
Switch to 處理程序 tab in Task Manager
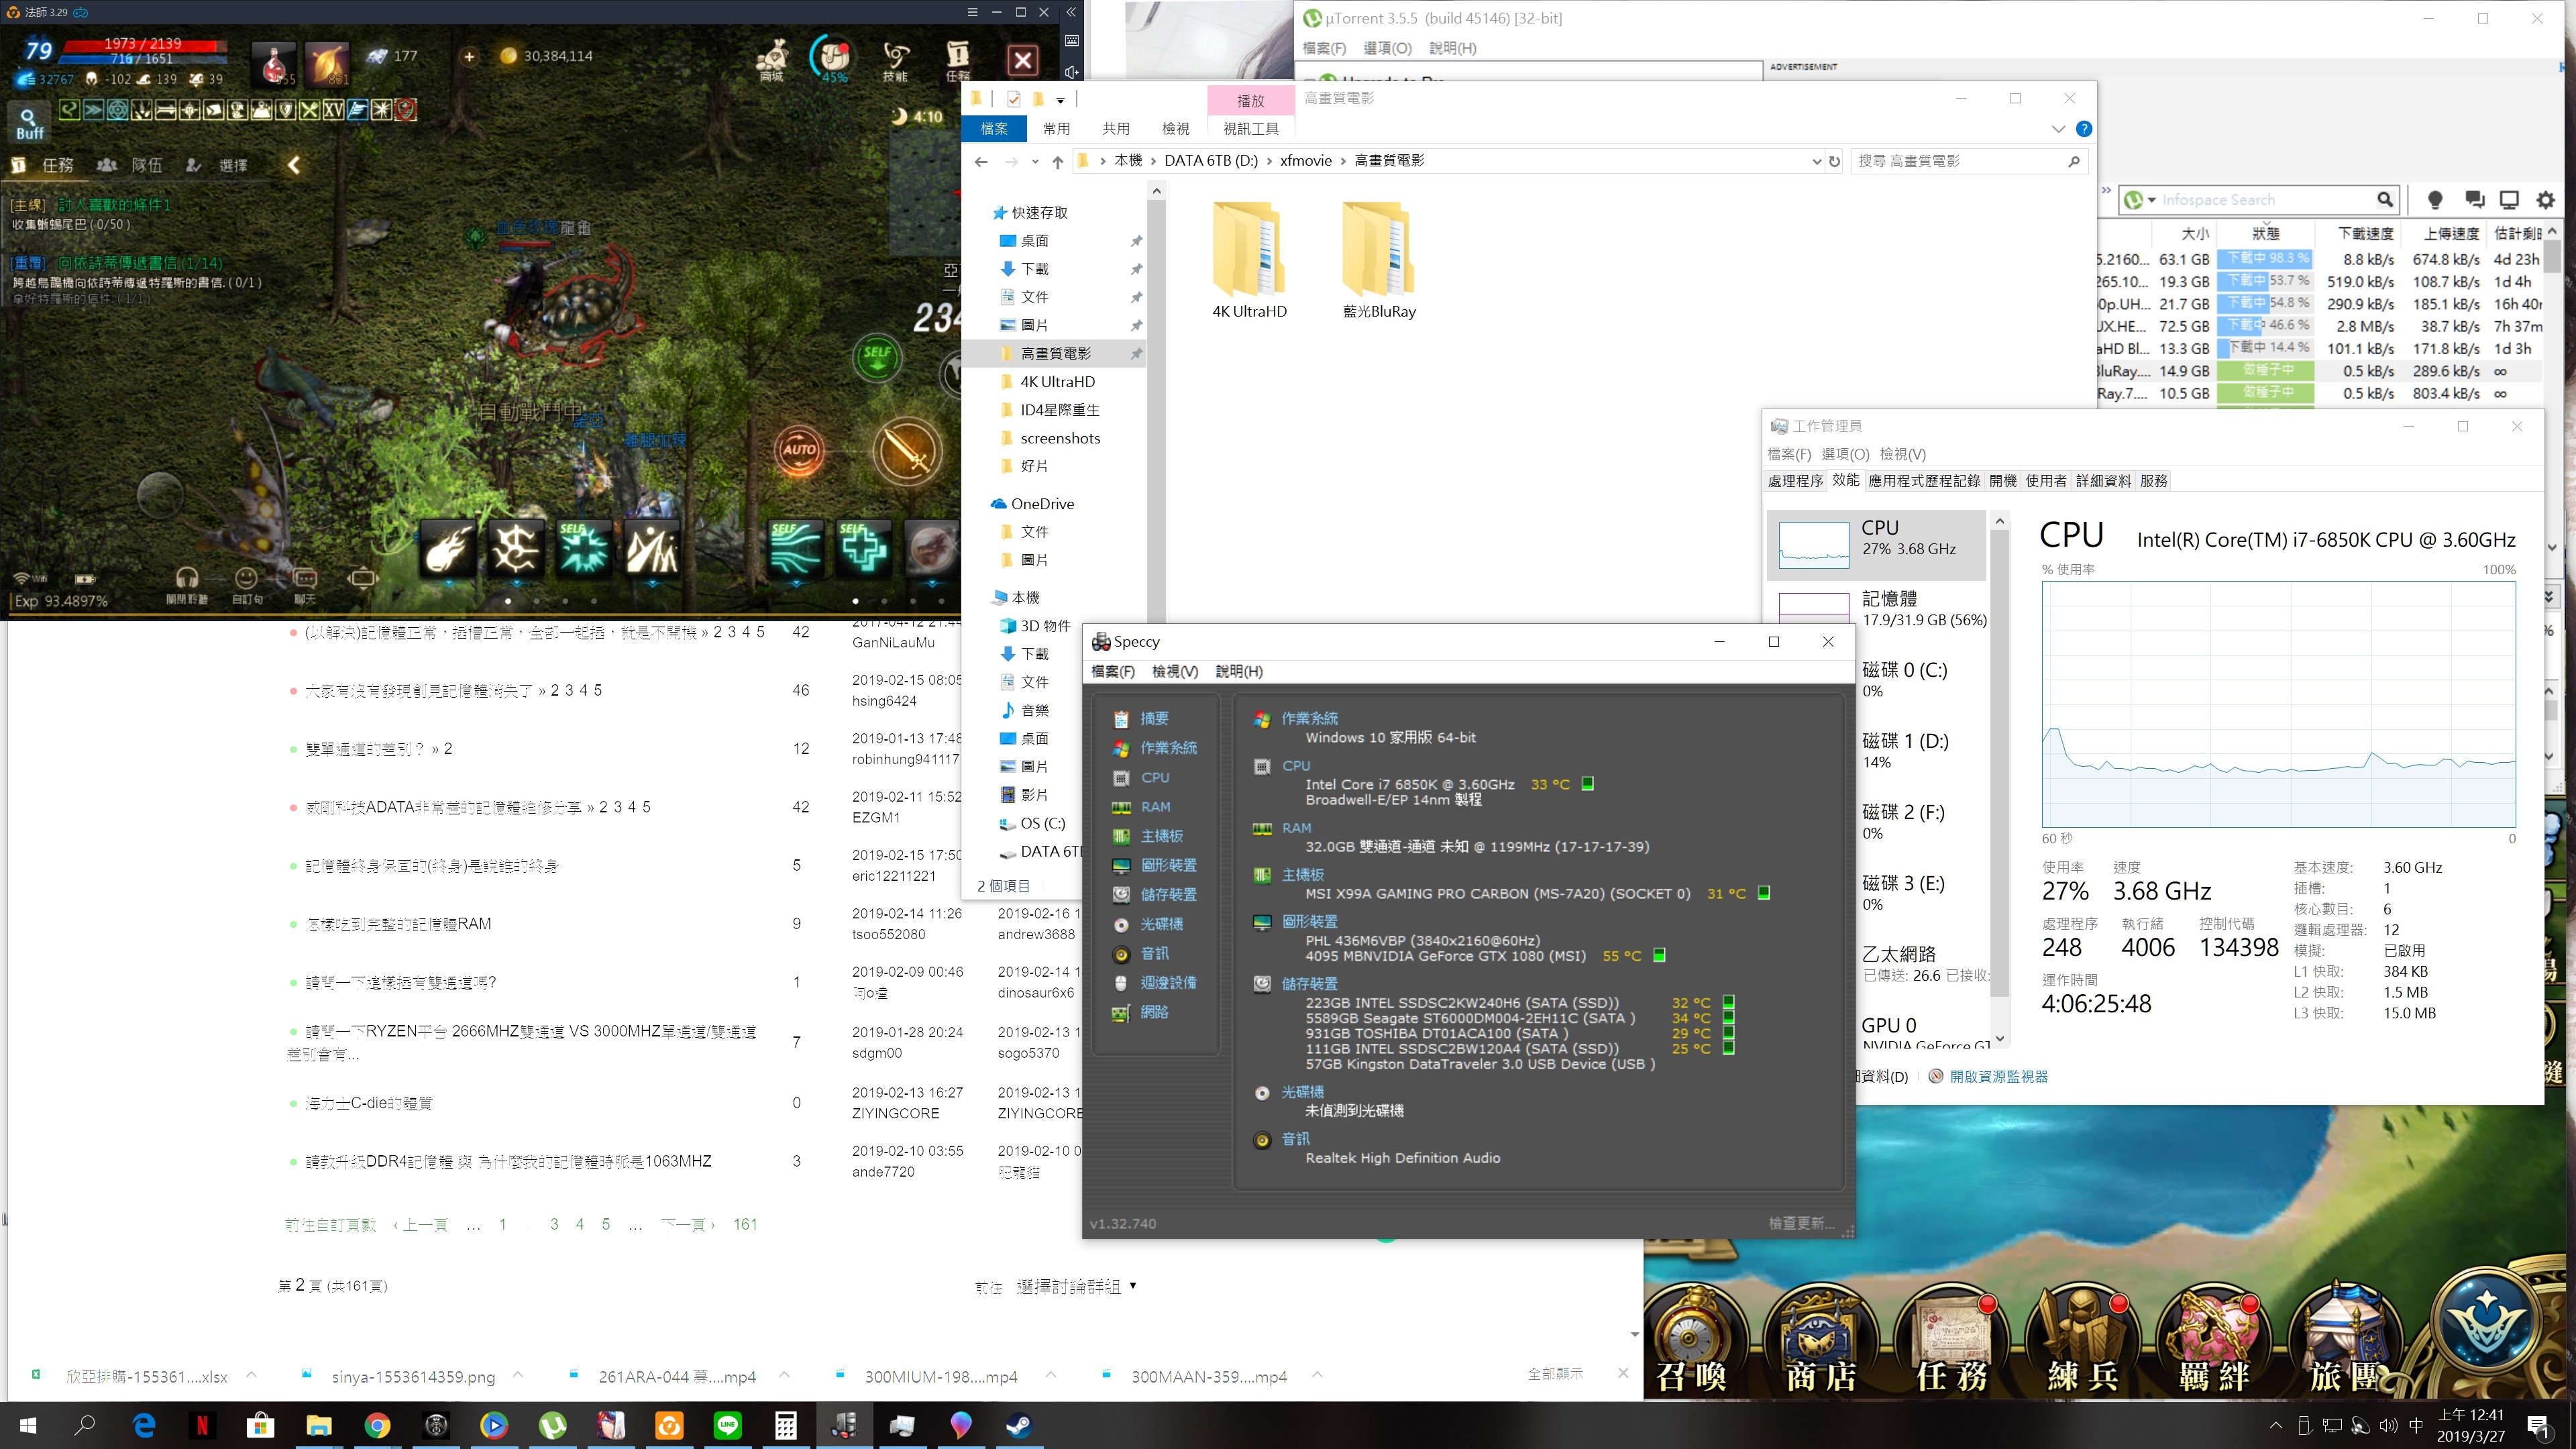coord(1795,480)
